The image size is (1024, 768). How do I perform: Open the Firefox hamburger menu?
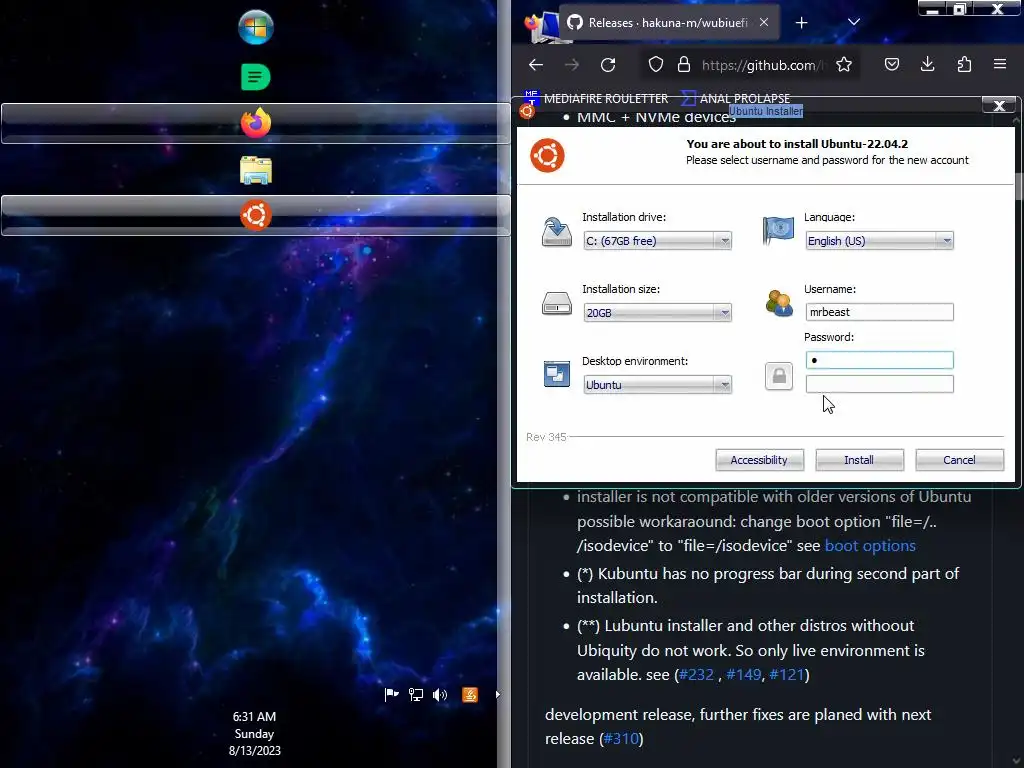click(1000, 64)
